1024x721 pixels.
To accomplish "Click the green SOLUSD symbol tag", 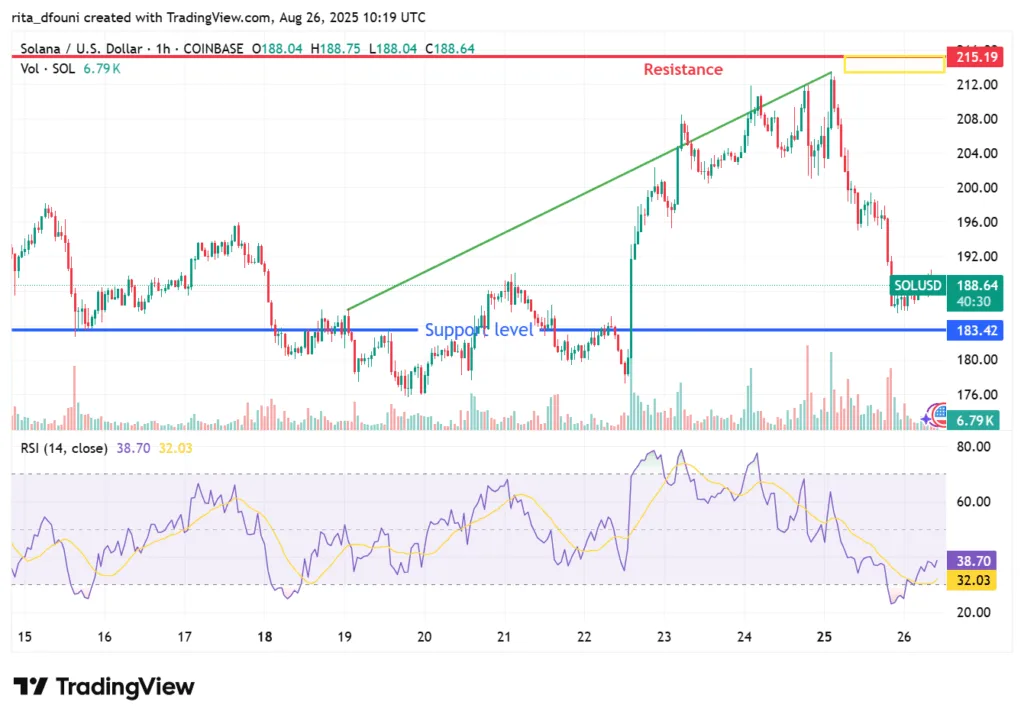I will pos(918,285).
